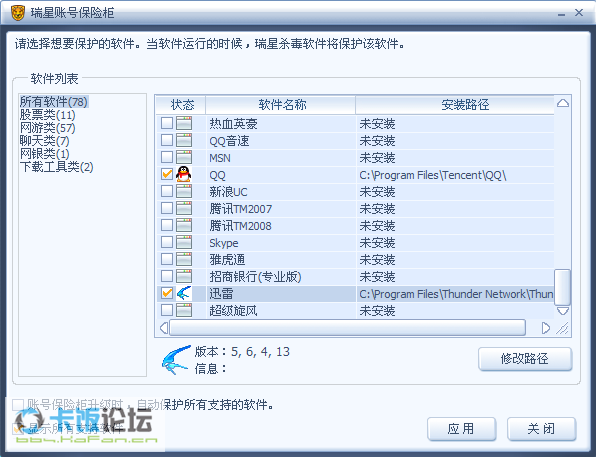Screen dimensions: 596x457
Task: Select the 招商银行(专业版) entry name
Action: [255, 277]
